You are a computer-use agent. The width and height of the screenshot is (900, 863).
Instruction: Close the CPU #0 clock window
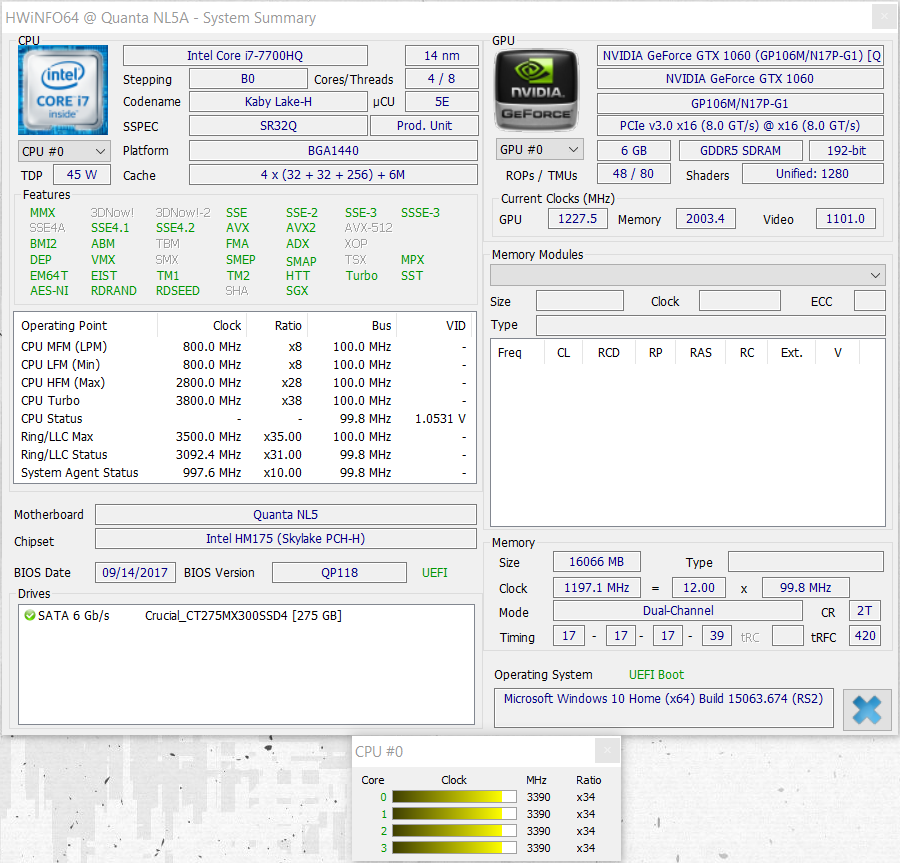coord(607,751)
